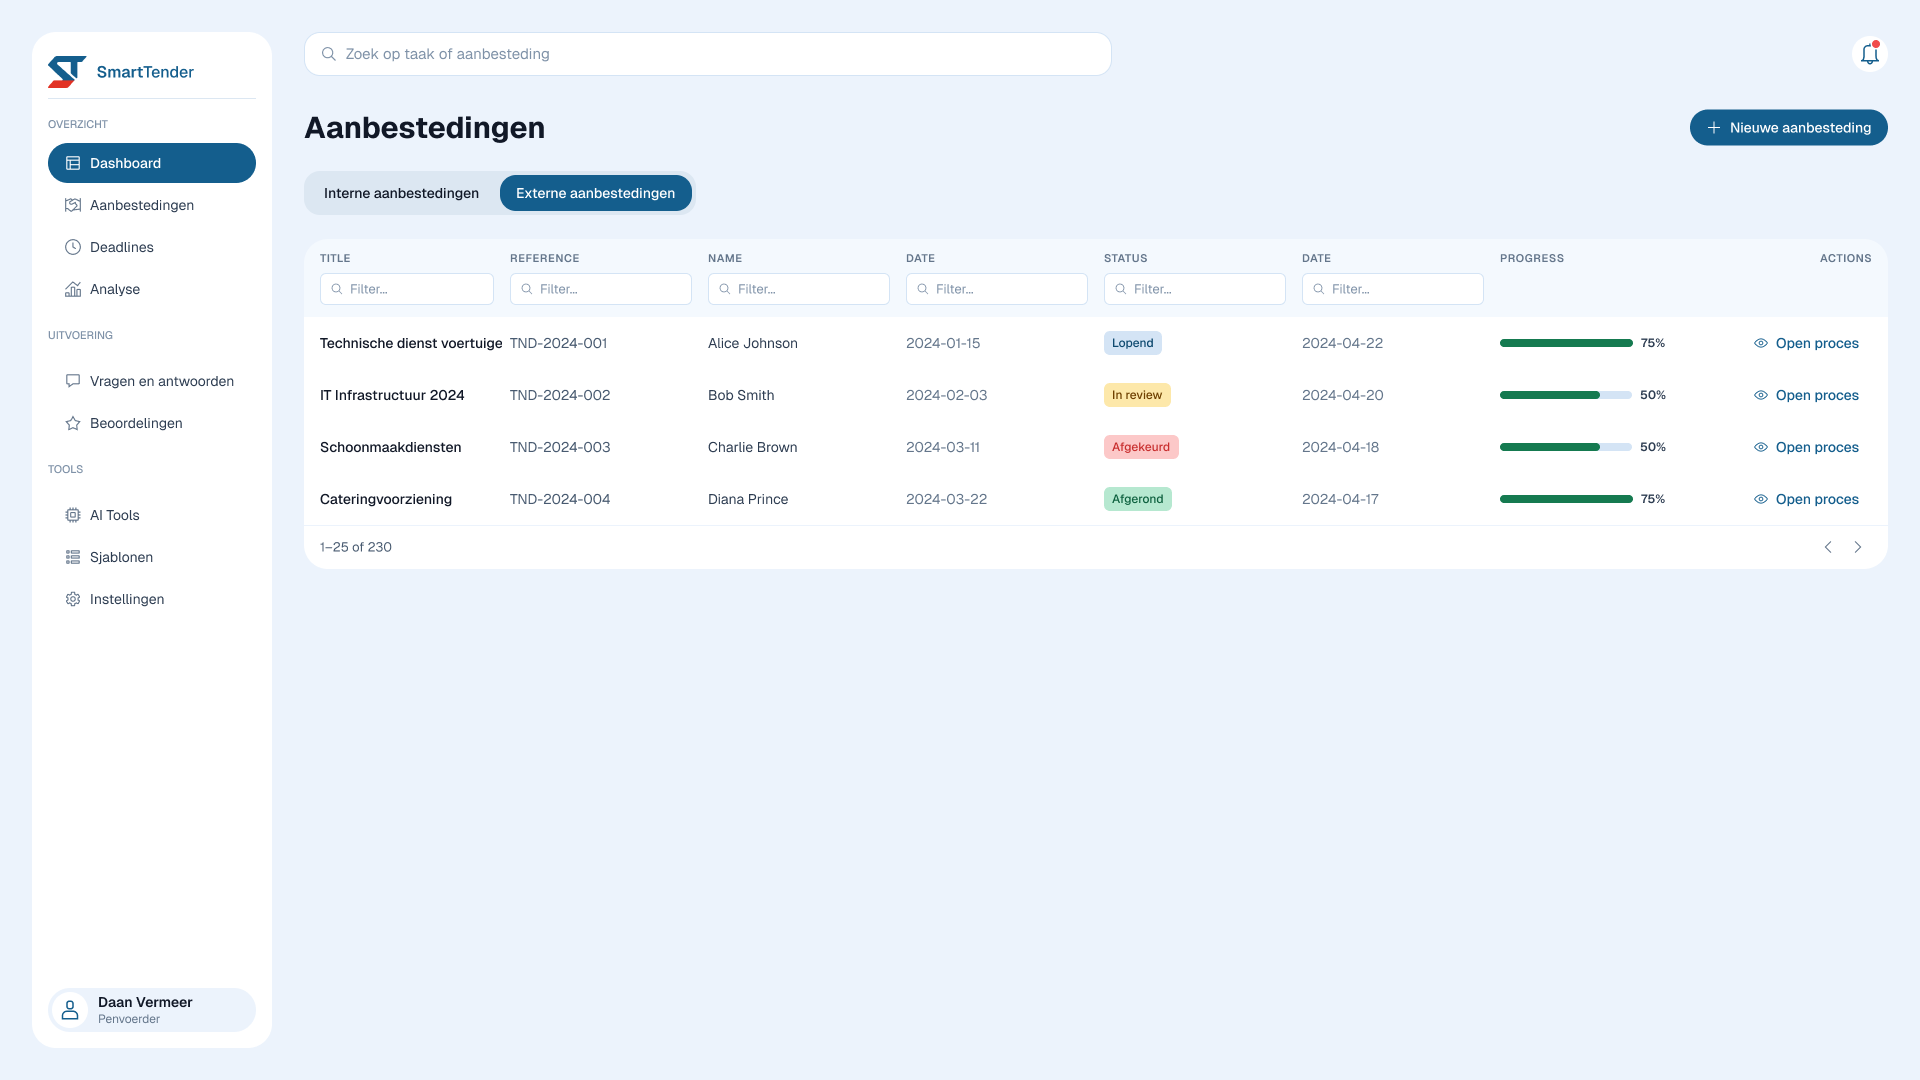
Task: Click the Analyse chart icon
Action: tap(73, 289)
